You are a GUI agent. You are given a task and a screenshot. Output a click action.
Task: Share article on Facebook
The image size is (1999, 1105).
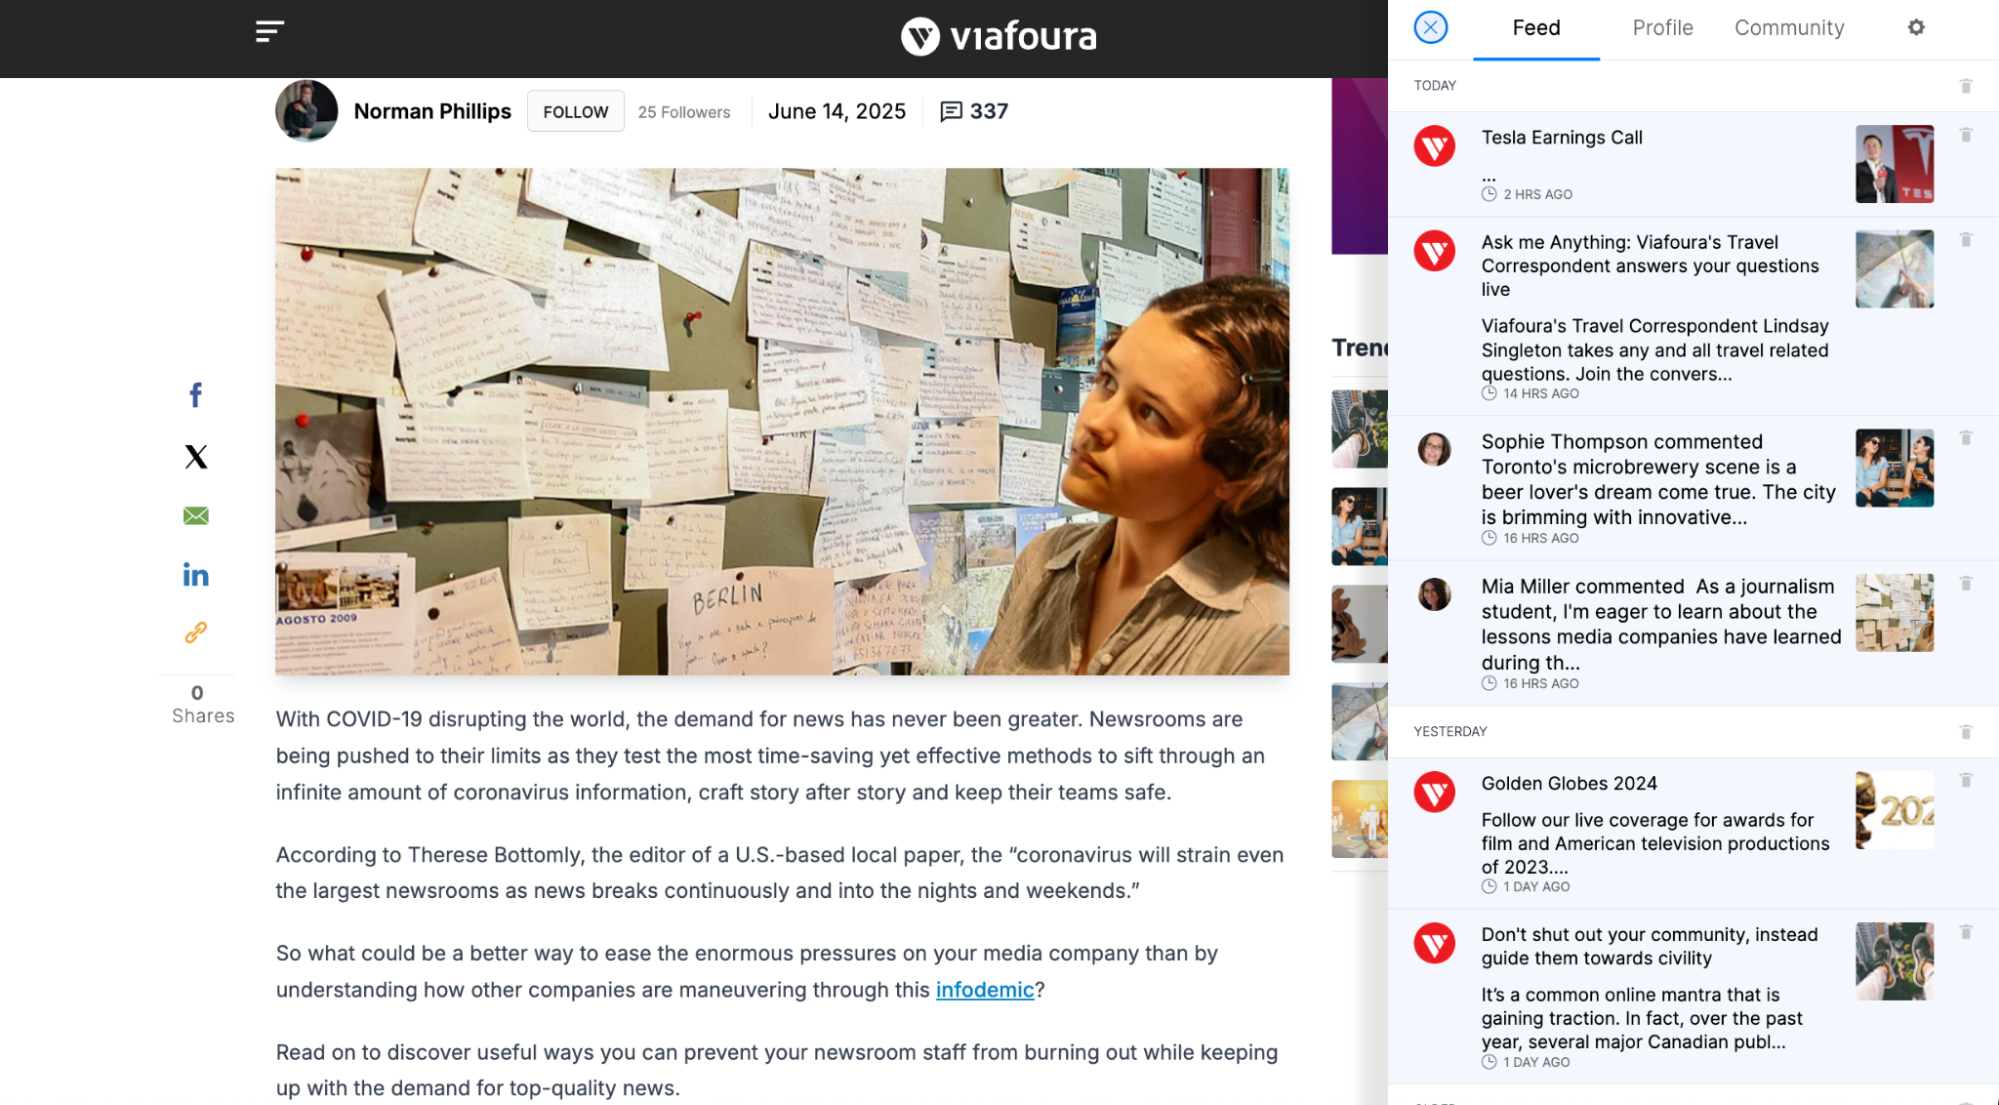[196, 395]
